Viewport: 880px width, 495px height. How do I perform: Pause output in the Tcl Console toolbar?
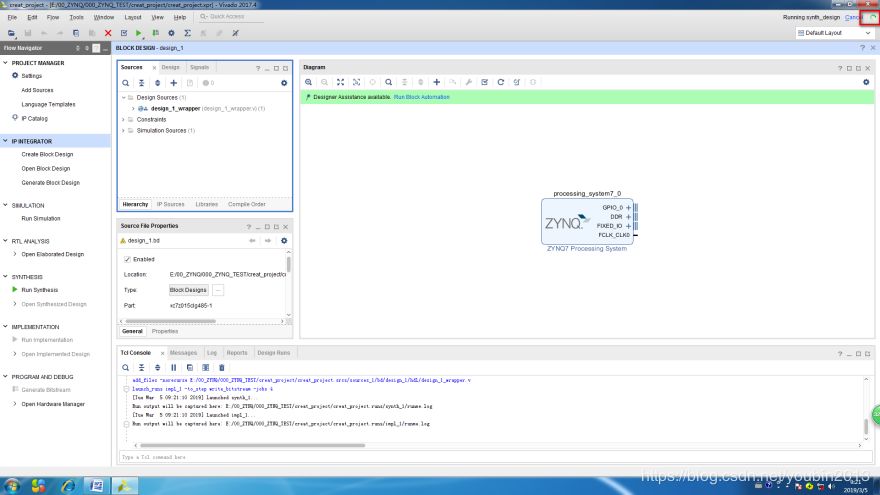coord(173,368)
